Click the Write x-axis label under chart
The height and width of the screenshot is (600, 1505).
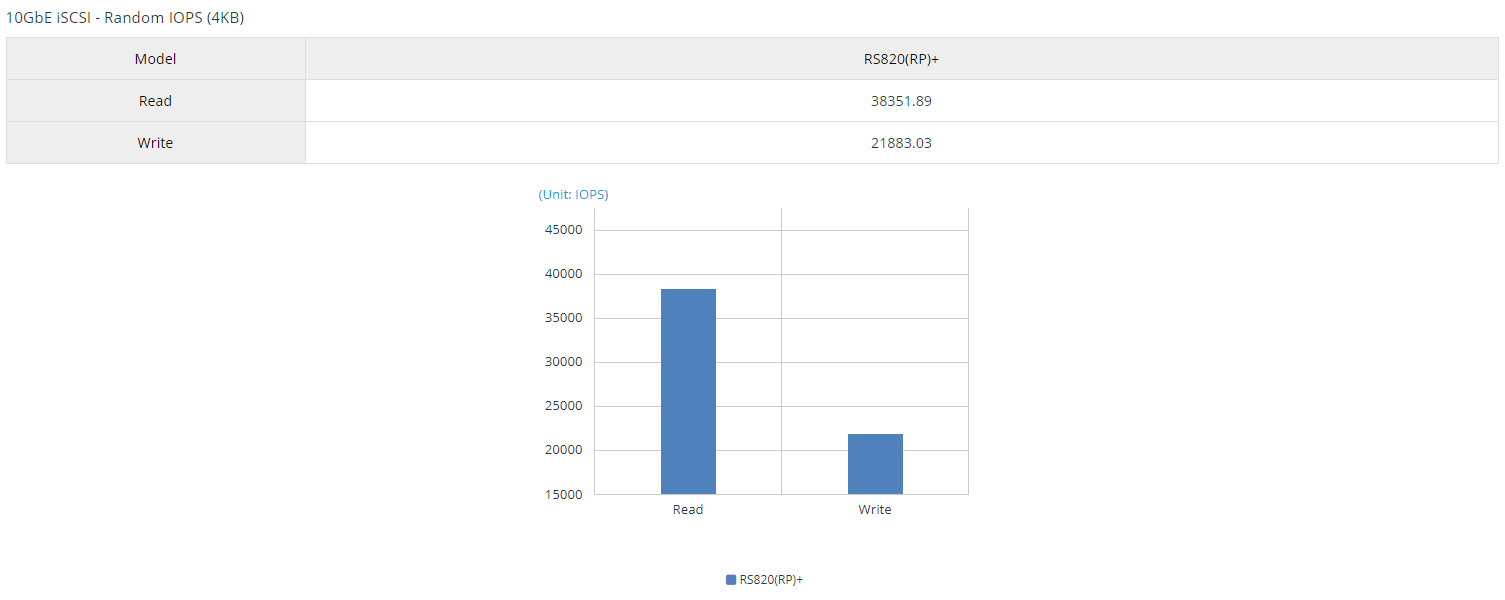point(875,510)
